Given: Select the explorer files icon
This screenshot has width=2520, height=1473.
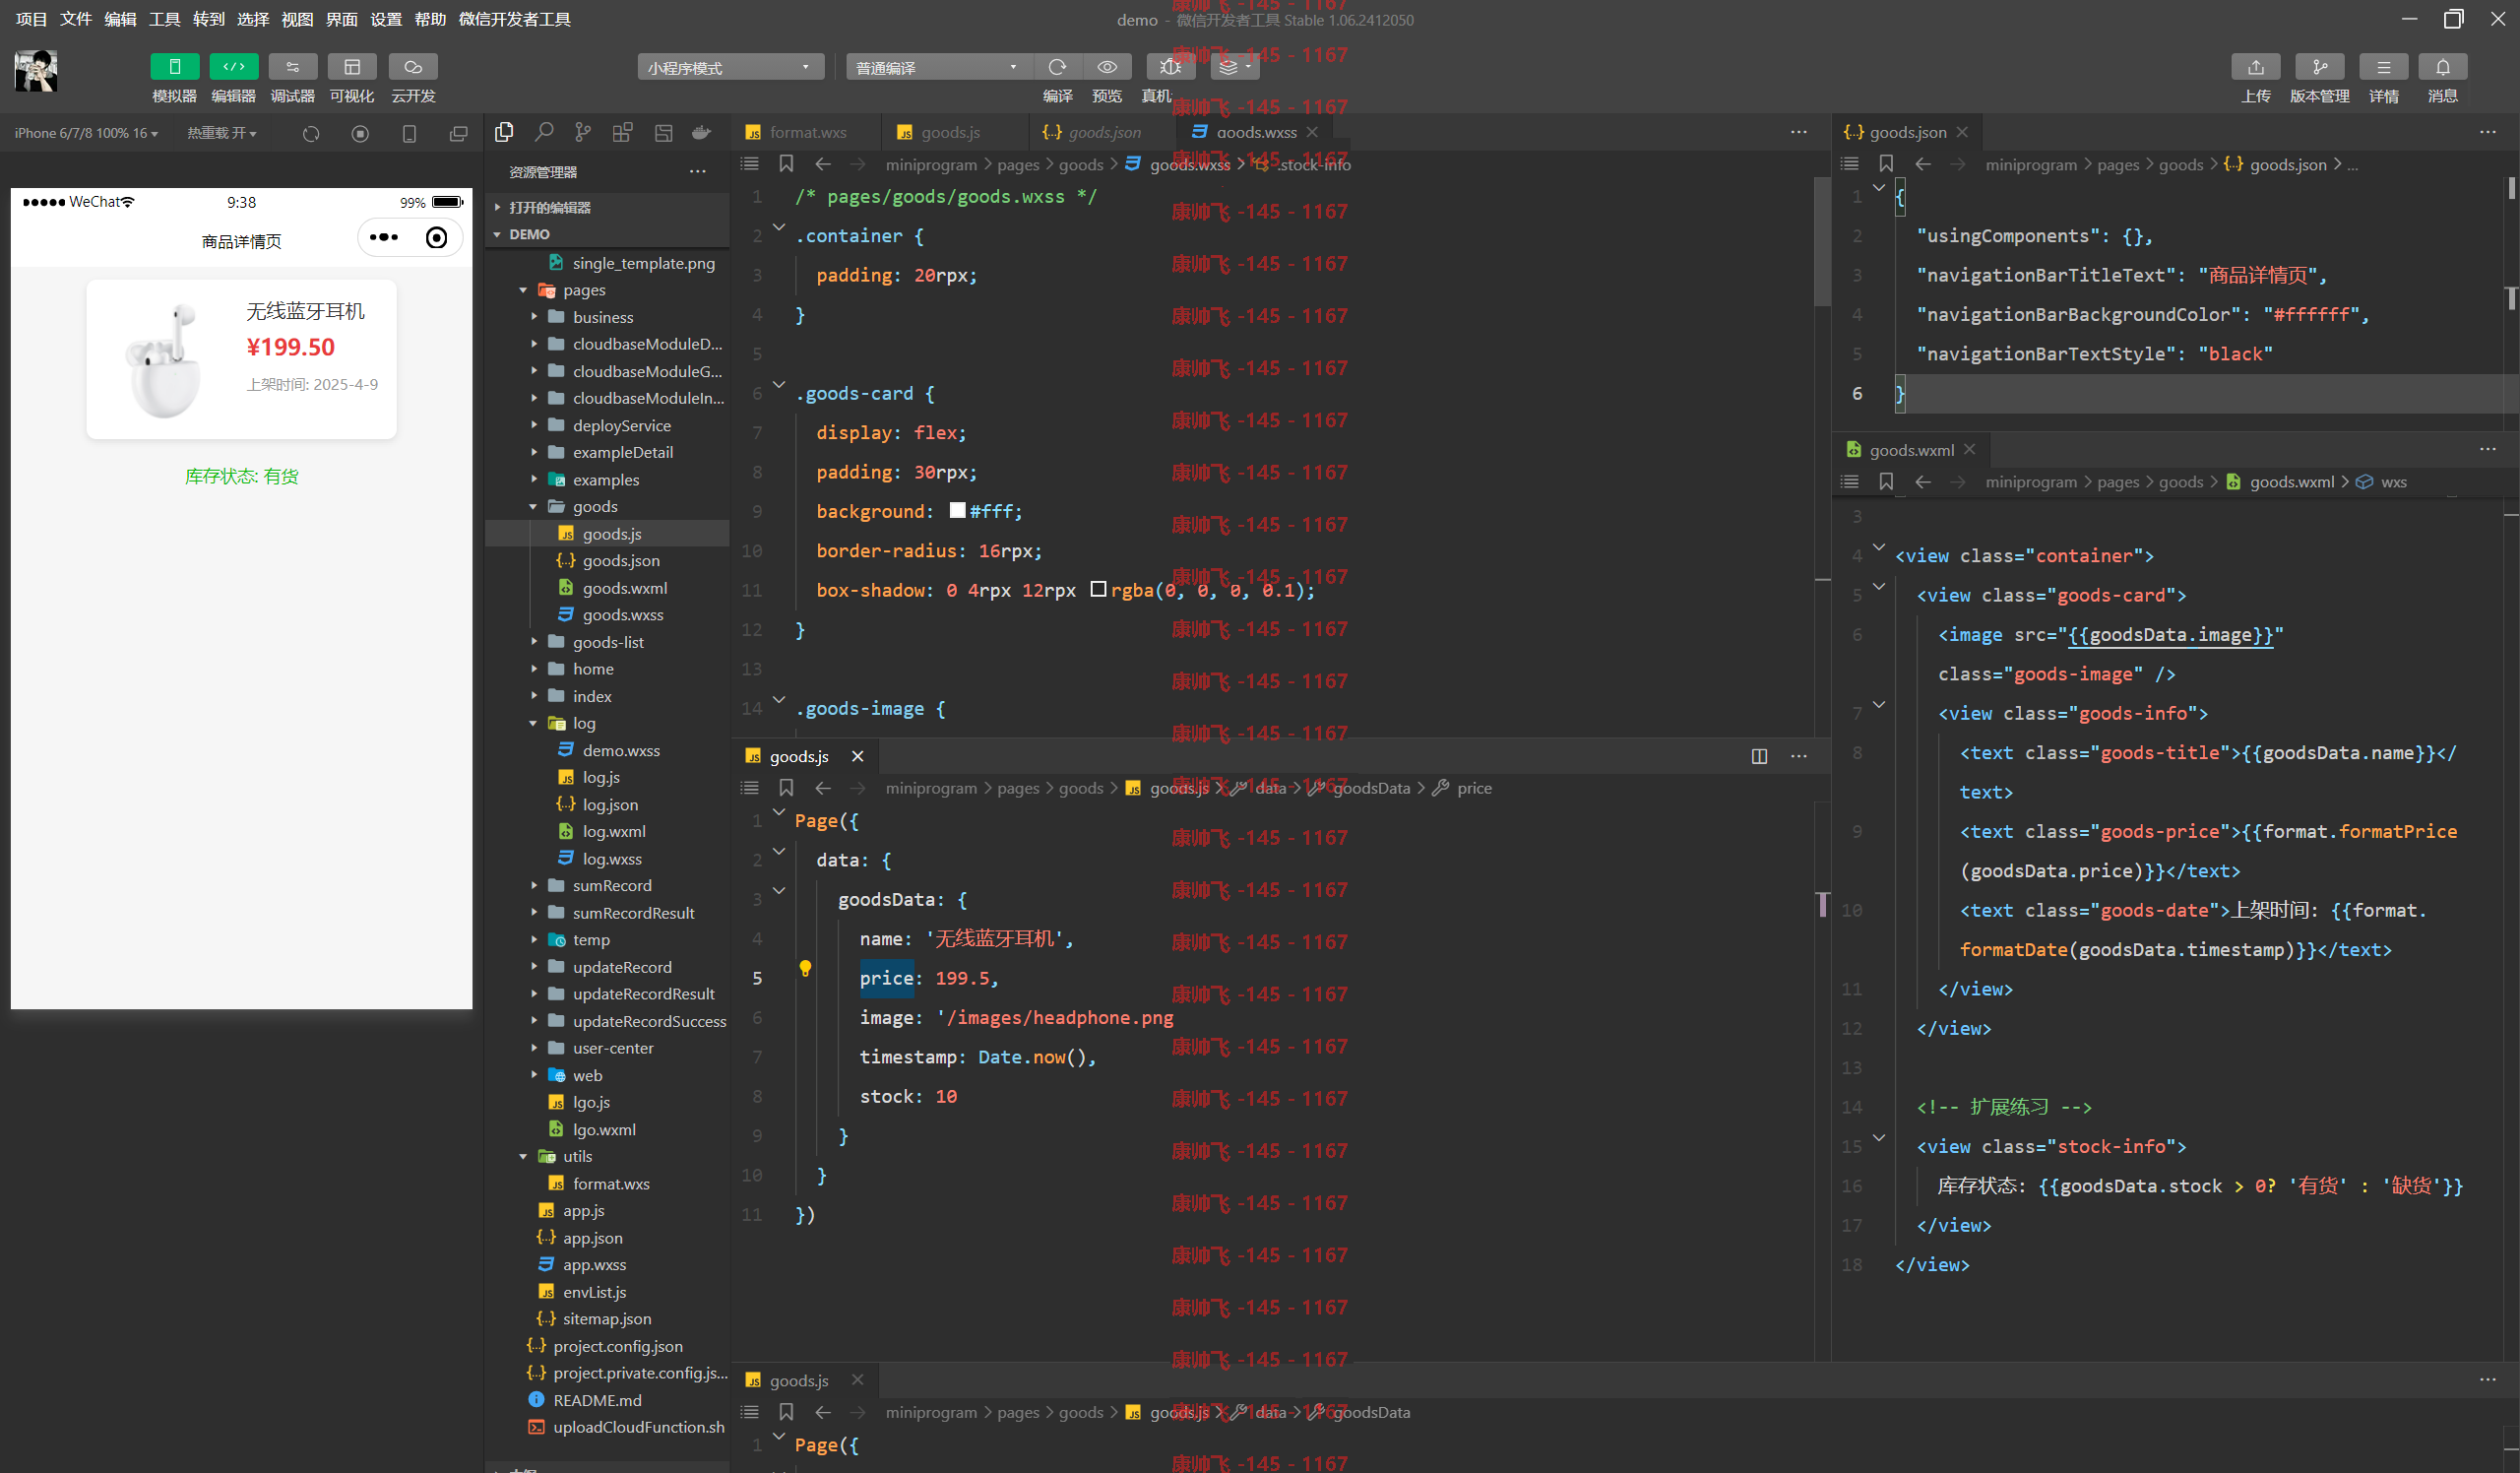Looking at the screenshot, I should point(504,132).
